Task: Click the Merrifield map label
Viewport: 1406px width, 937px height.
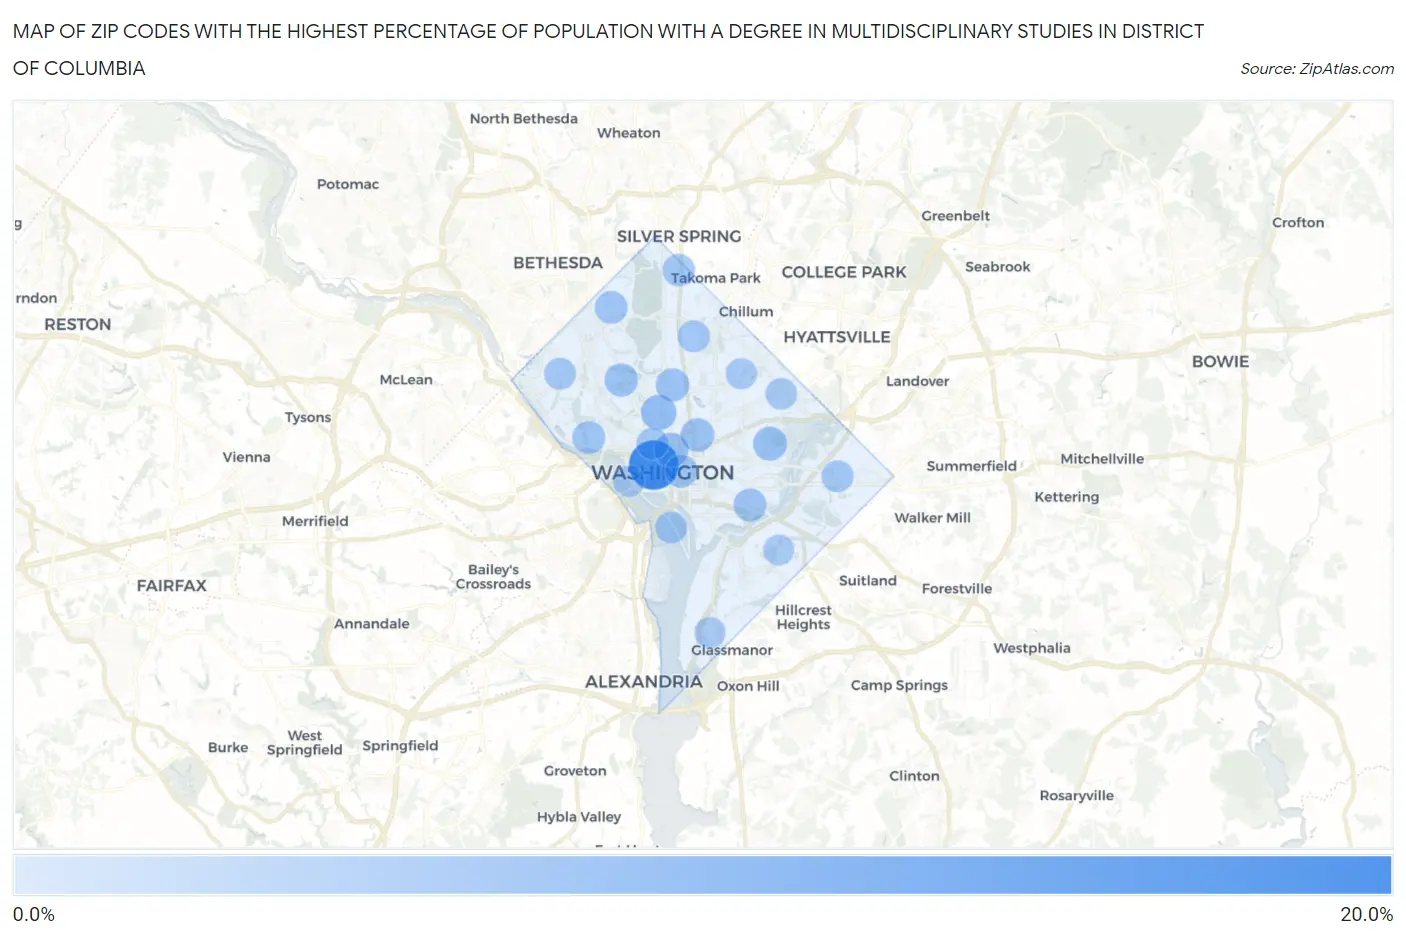Action: click(315, 521)
